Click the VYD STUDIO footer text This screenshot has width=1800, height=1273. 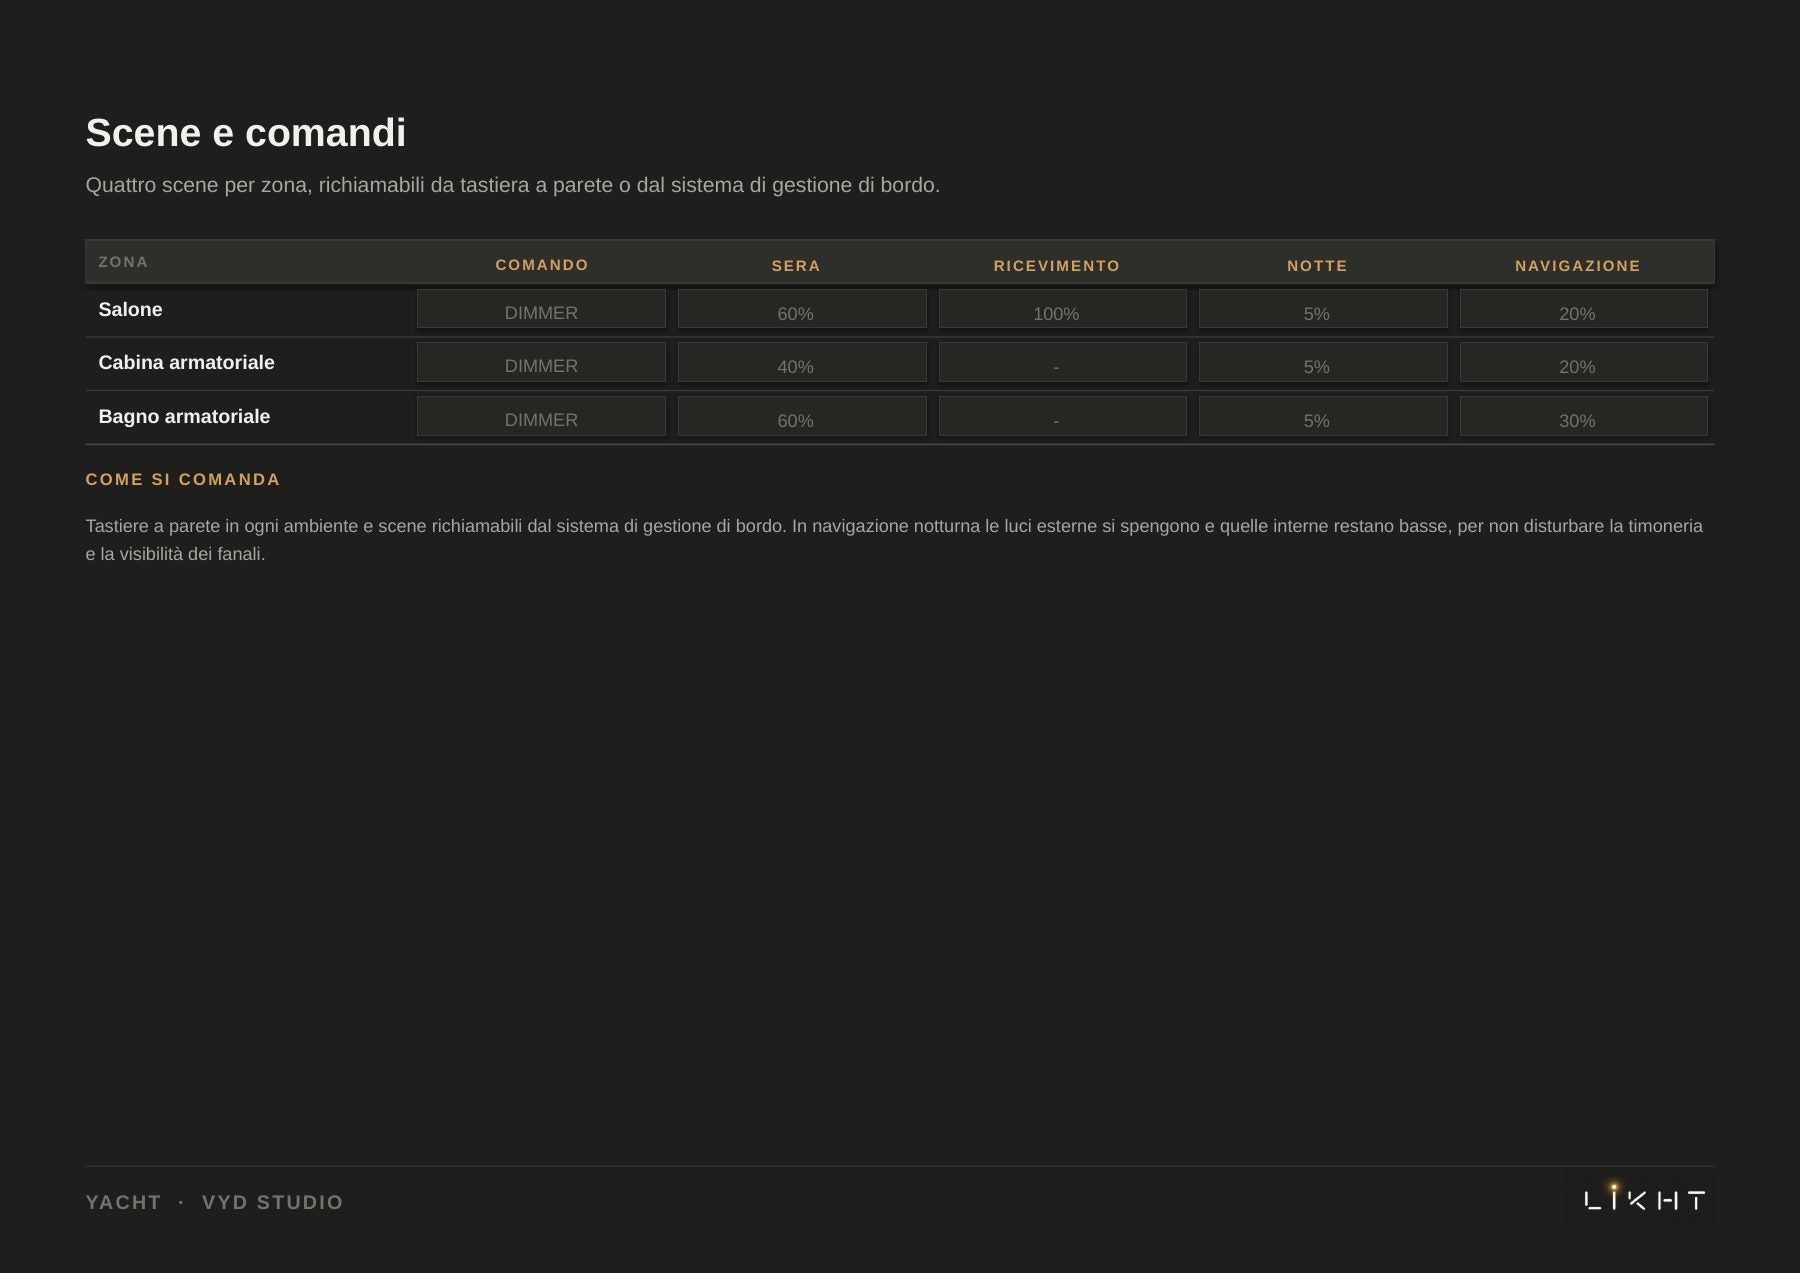point(273,1202)
